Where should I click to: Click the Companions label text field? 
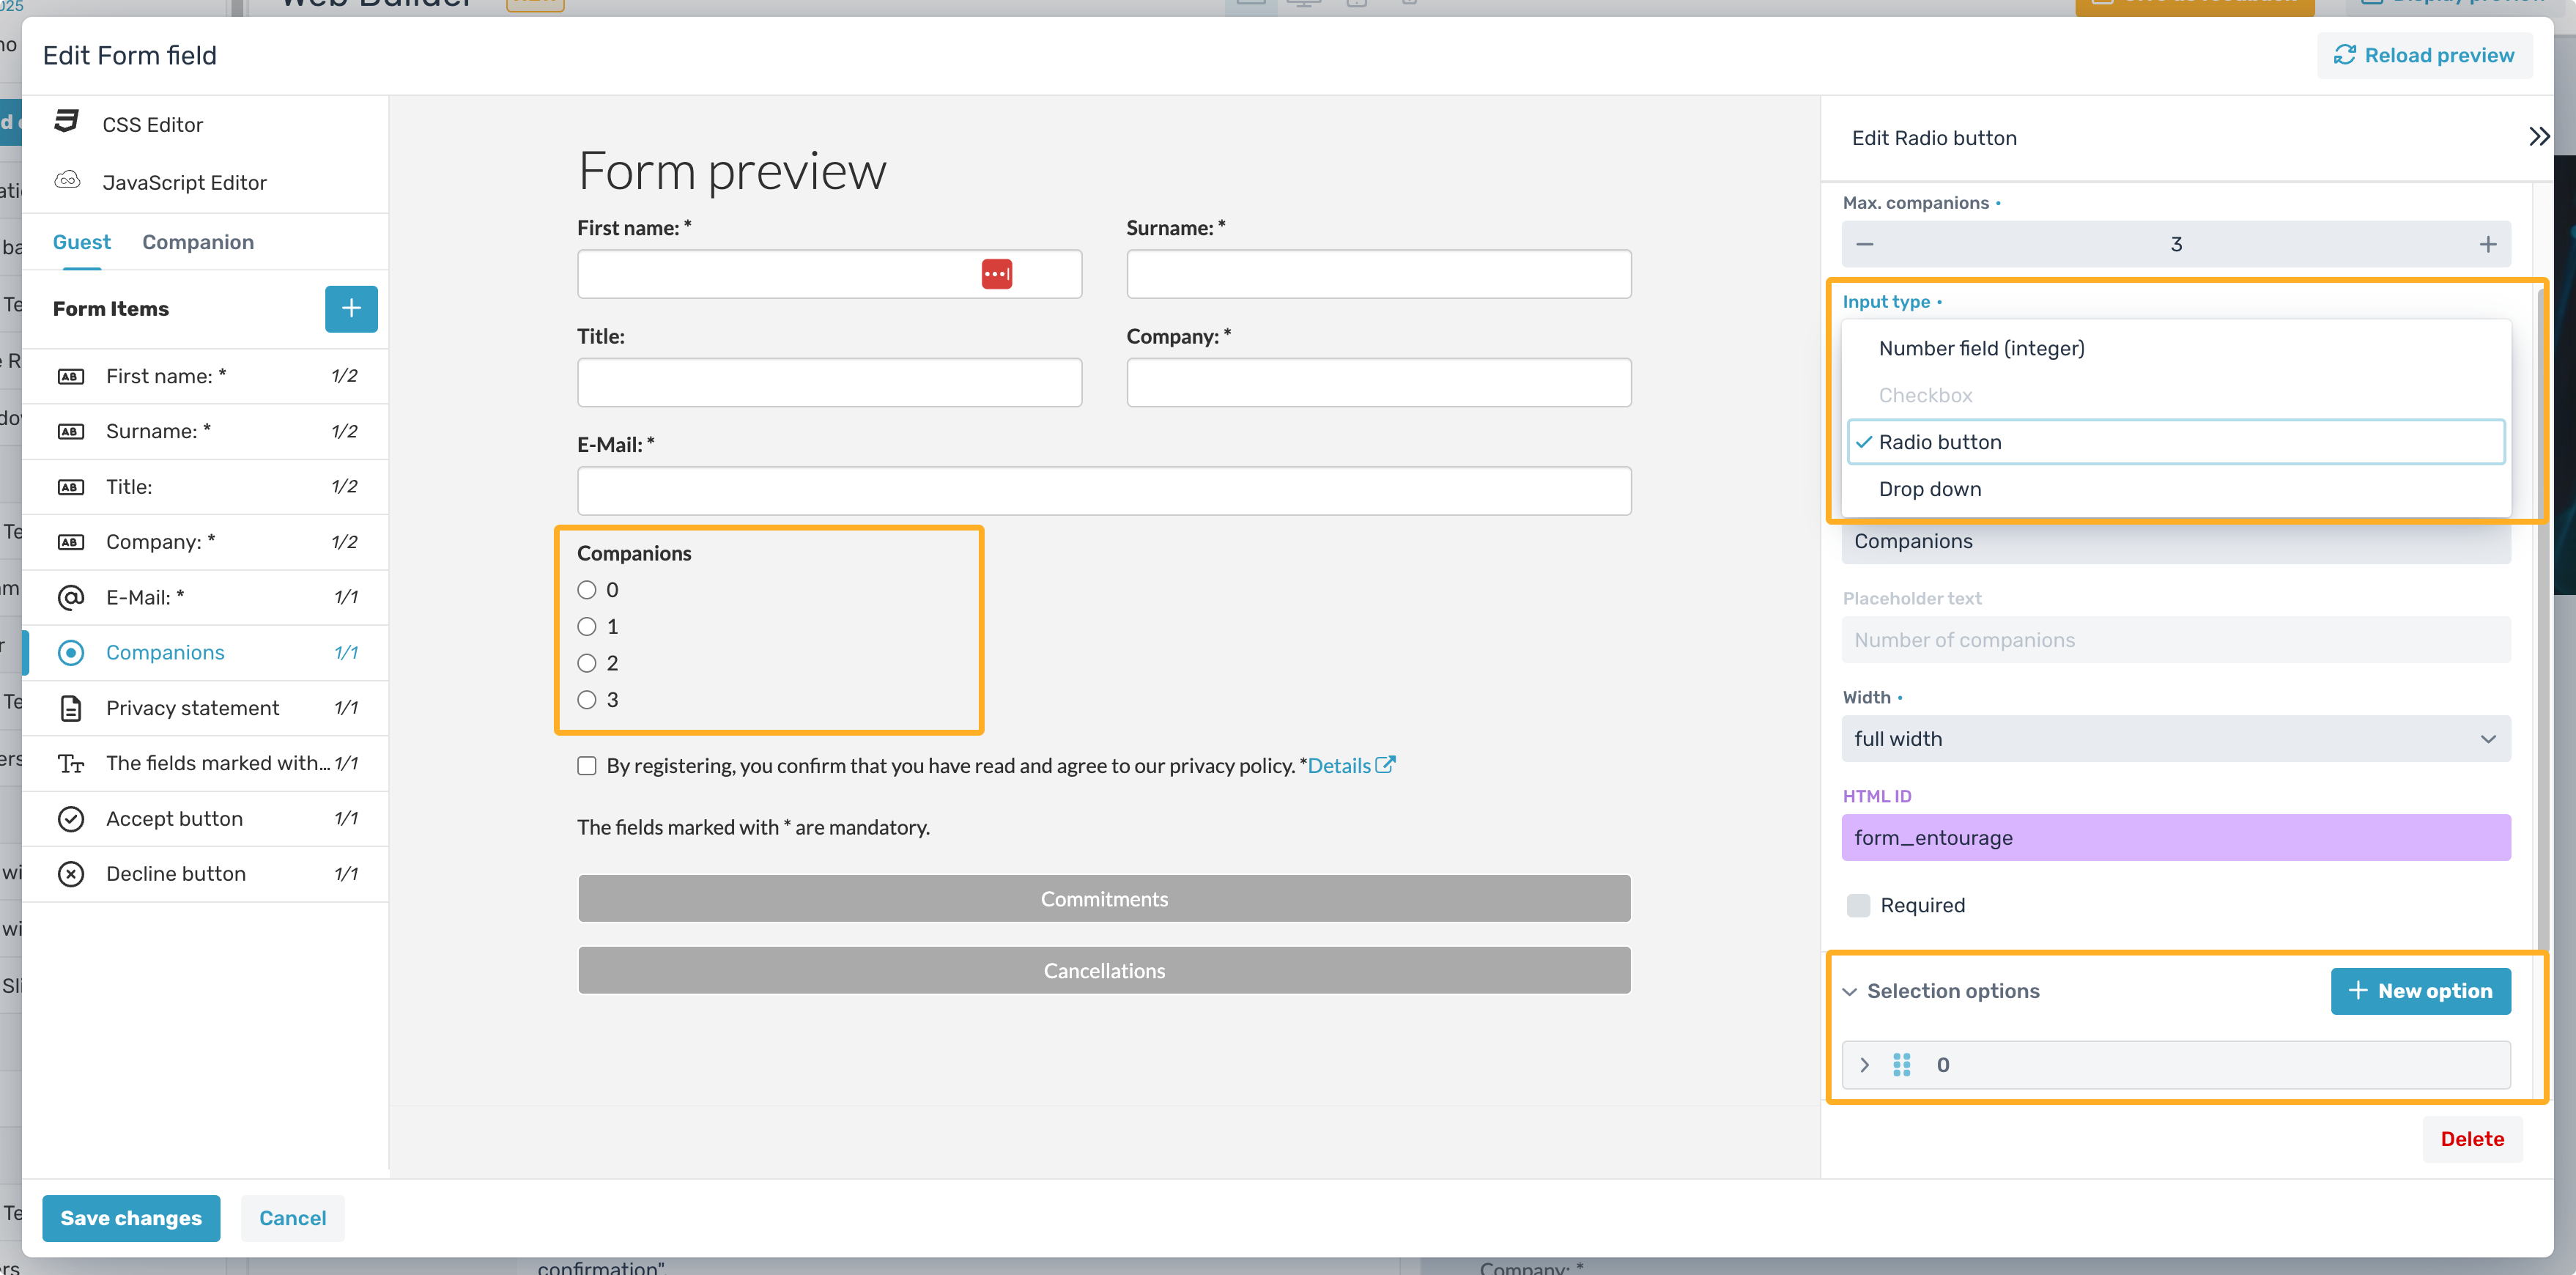[x=2176, y=541]
